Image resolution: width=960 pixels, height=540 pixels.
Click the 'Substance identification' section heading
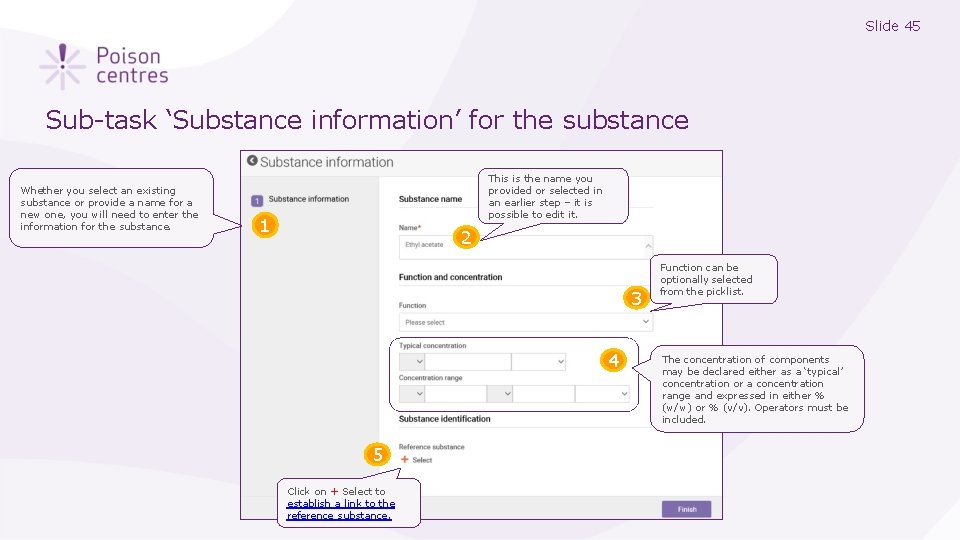pyautogui.click(x=444, y=419)
